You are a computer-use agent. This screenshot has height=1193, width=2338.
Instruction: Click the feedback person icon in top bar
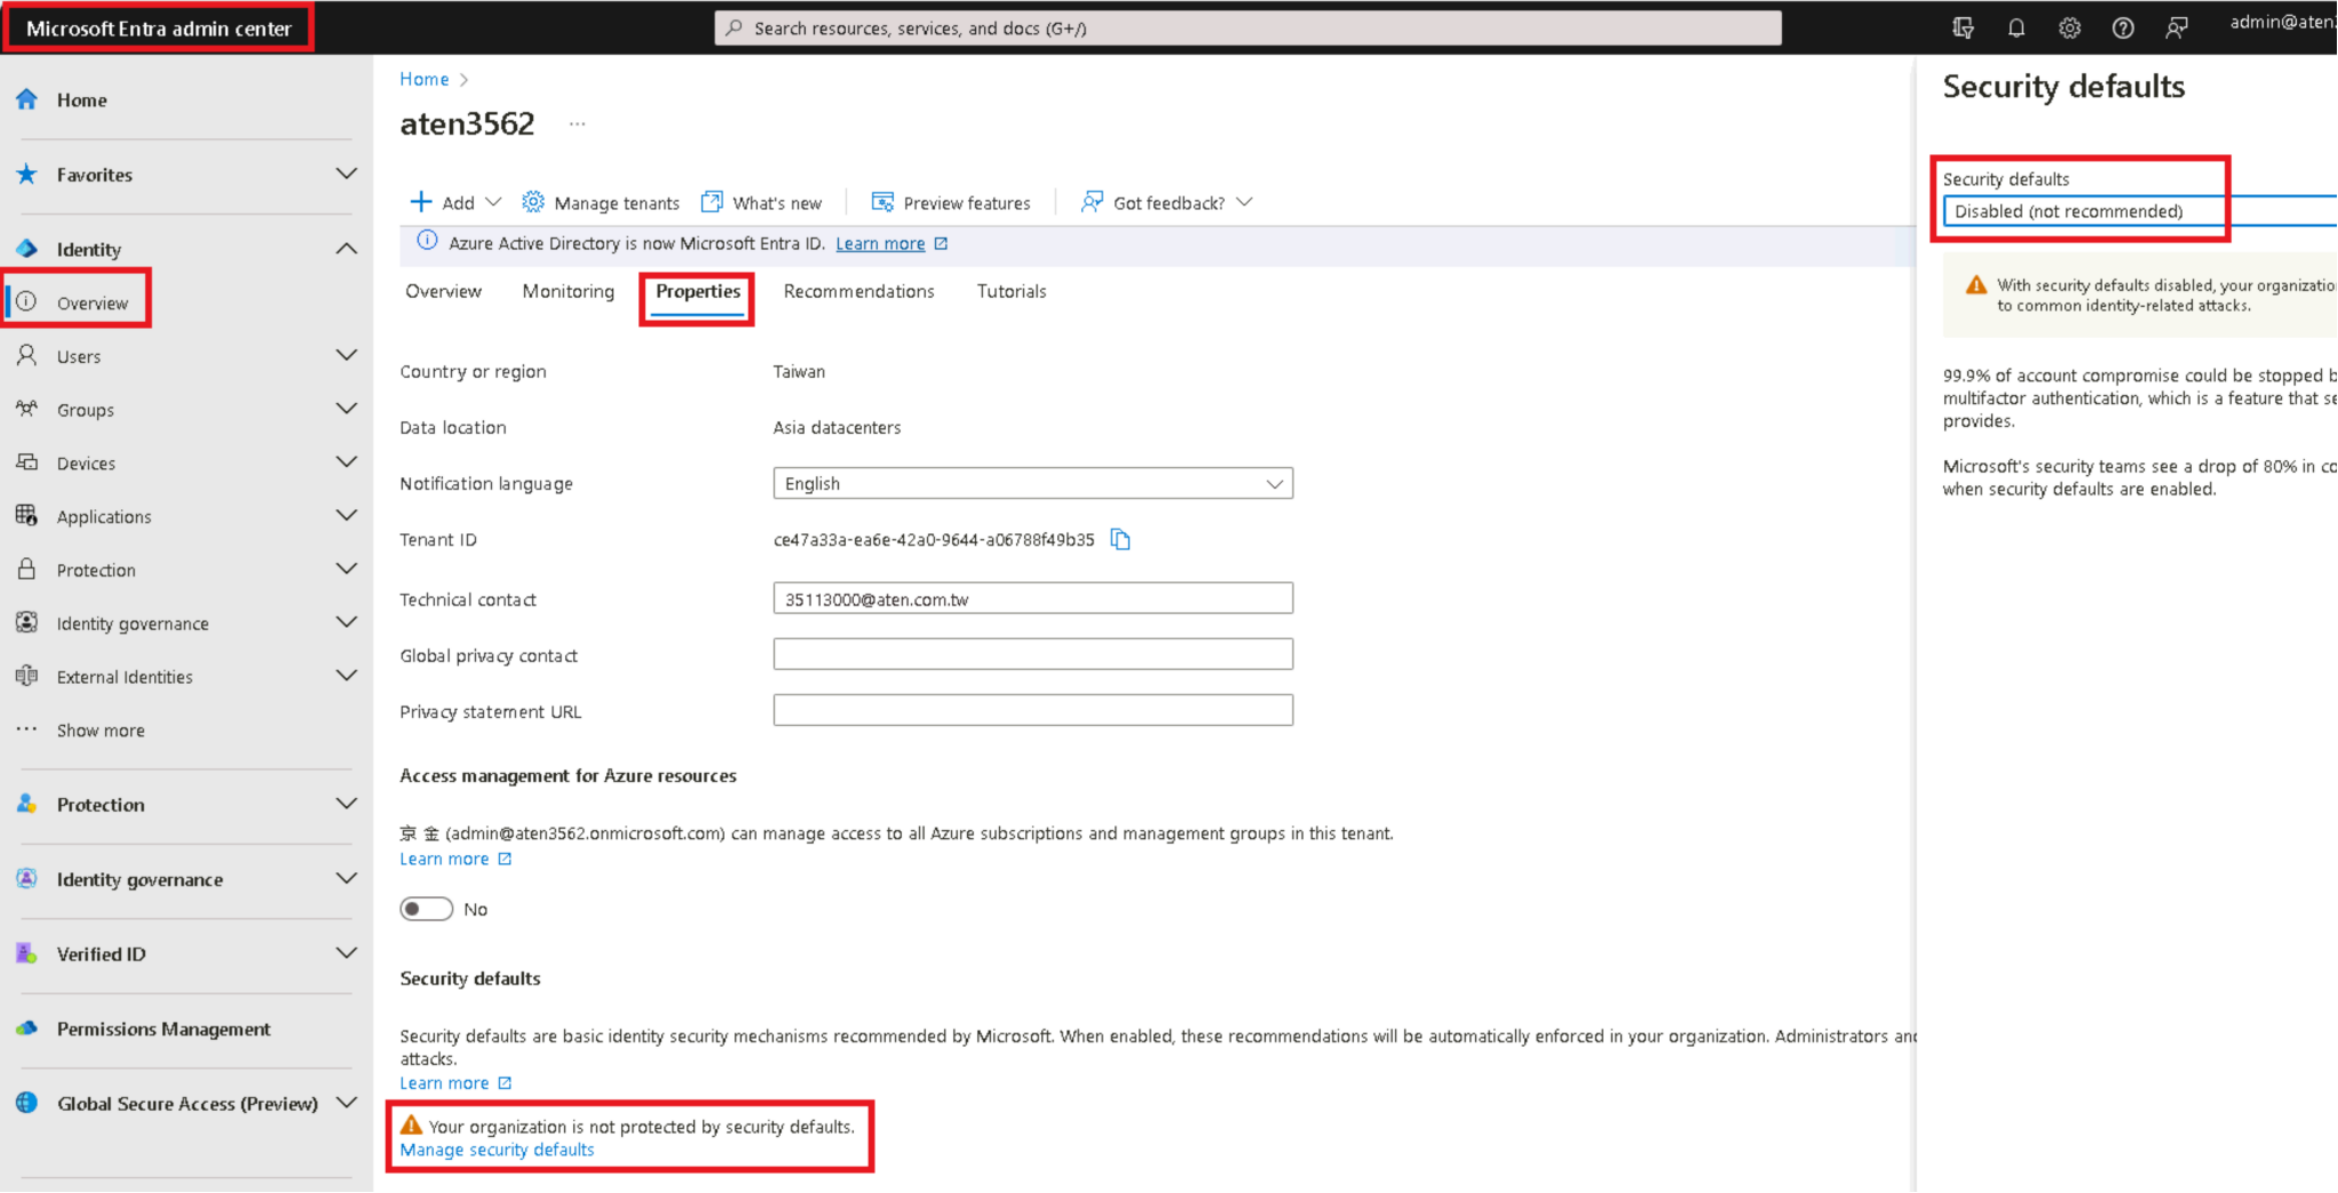[x=2176, y=28]
